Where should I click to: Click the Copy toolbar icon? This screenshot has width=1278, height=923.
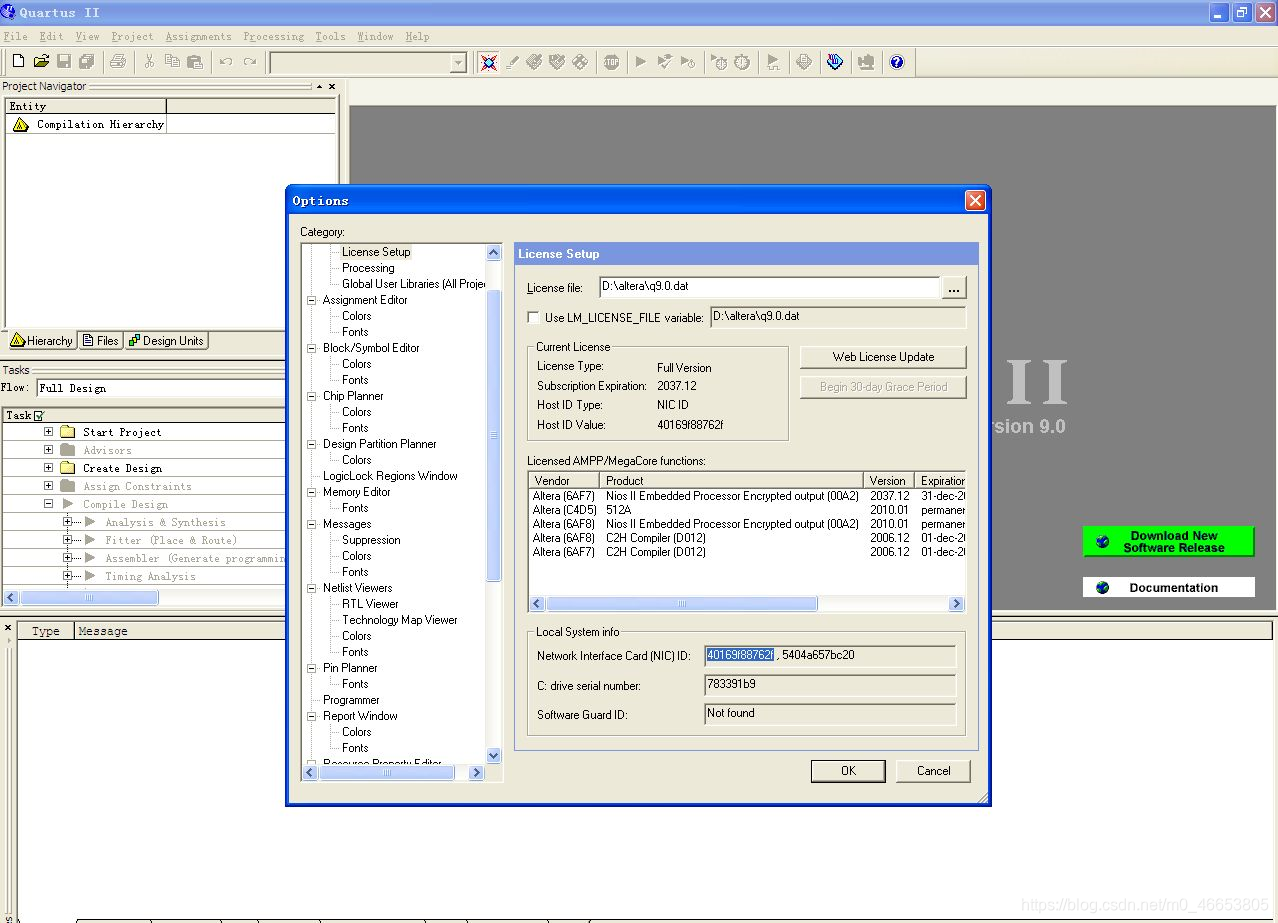tap(172, 62)
